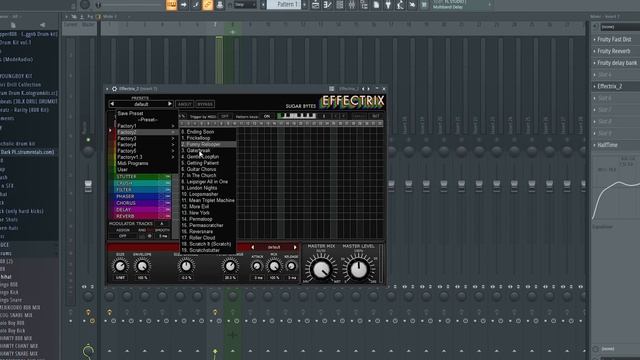
Task: Click previous arrow on red effect preset bar
Action: click(x=253, y=247)
